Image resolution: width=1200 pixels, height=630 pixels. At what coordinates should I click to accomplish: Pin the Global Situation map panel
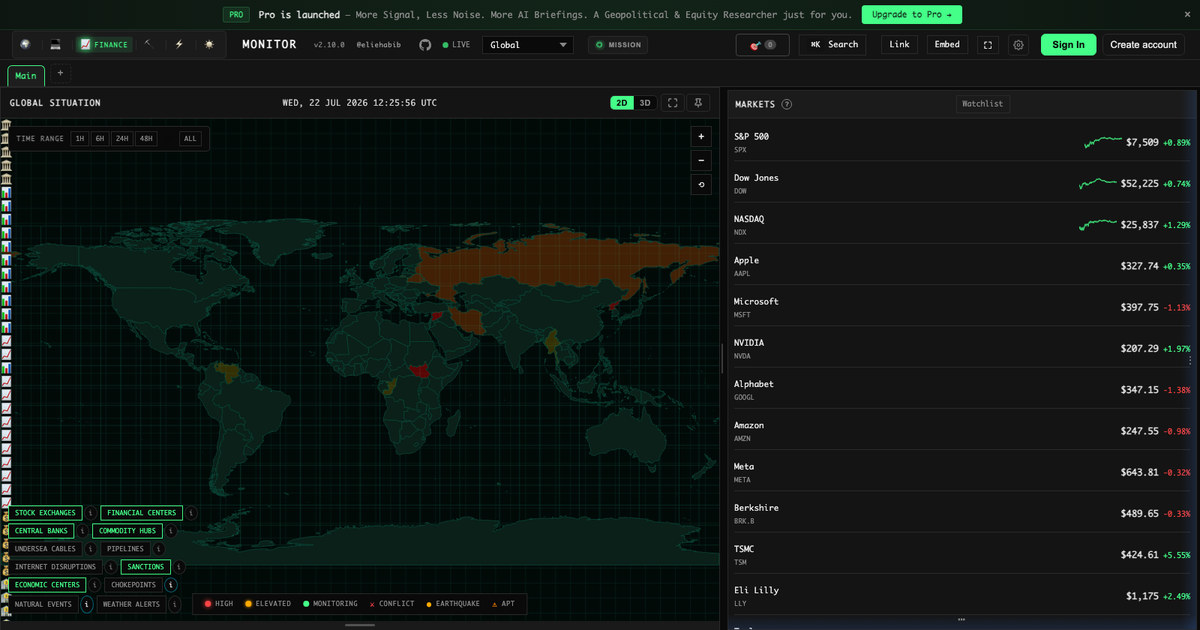(699, 103)
